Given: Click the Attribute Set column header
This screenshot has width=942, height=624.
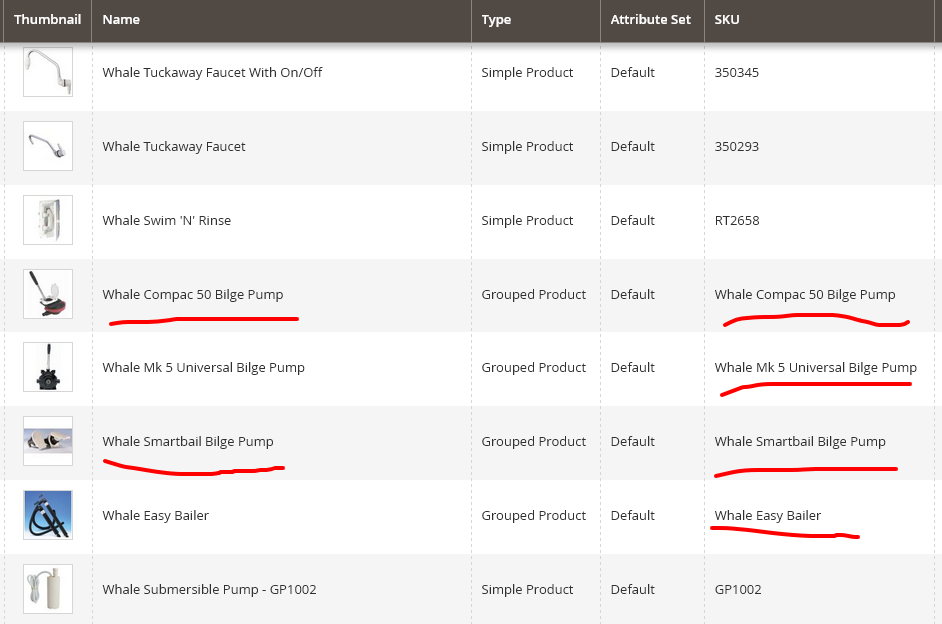Looking at the screenshot, I should [x=650, y=20].
